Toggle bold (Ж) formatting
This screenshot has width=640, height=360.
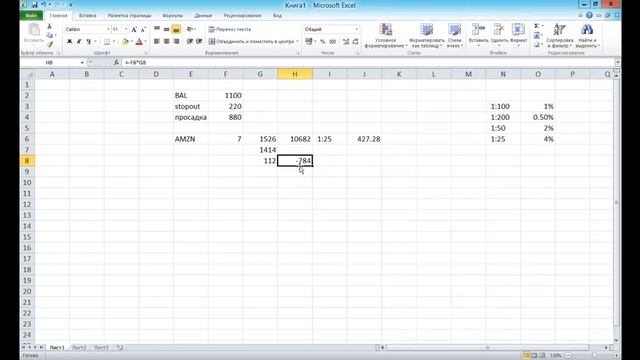click(69, 42)
